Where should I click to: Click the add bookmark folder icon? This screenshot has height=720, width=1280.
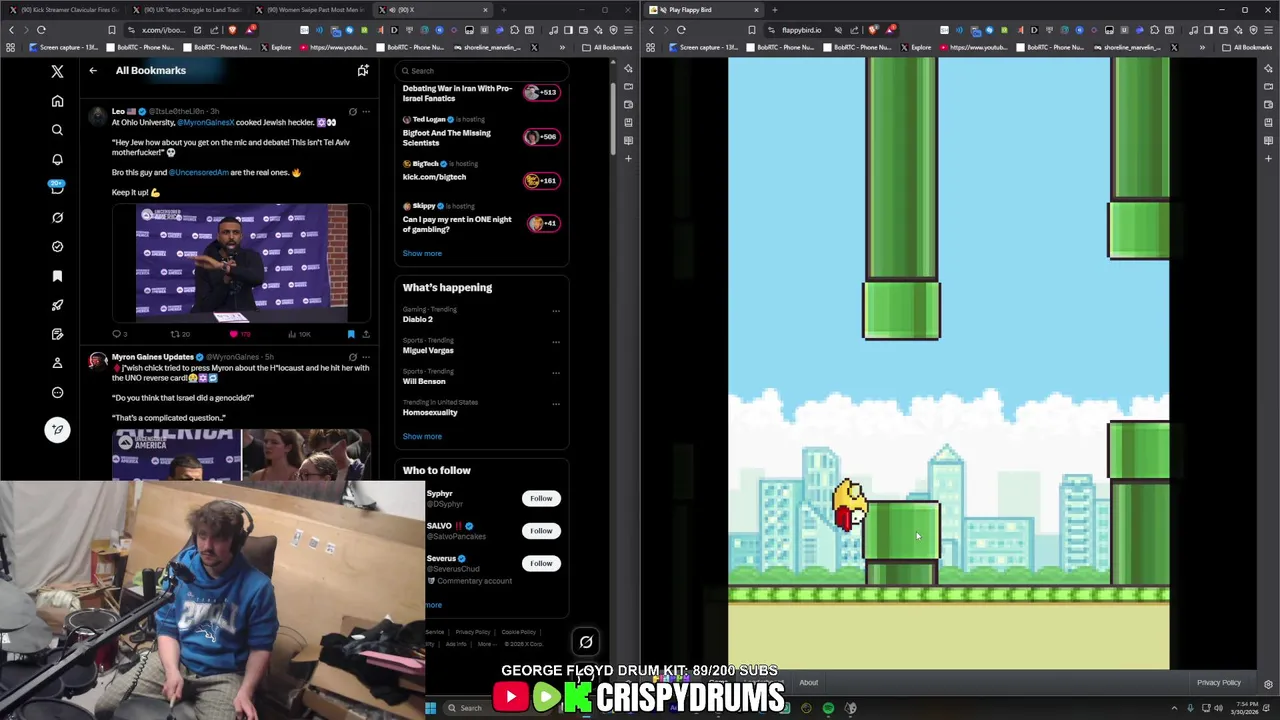363,70
